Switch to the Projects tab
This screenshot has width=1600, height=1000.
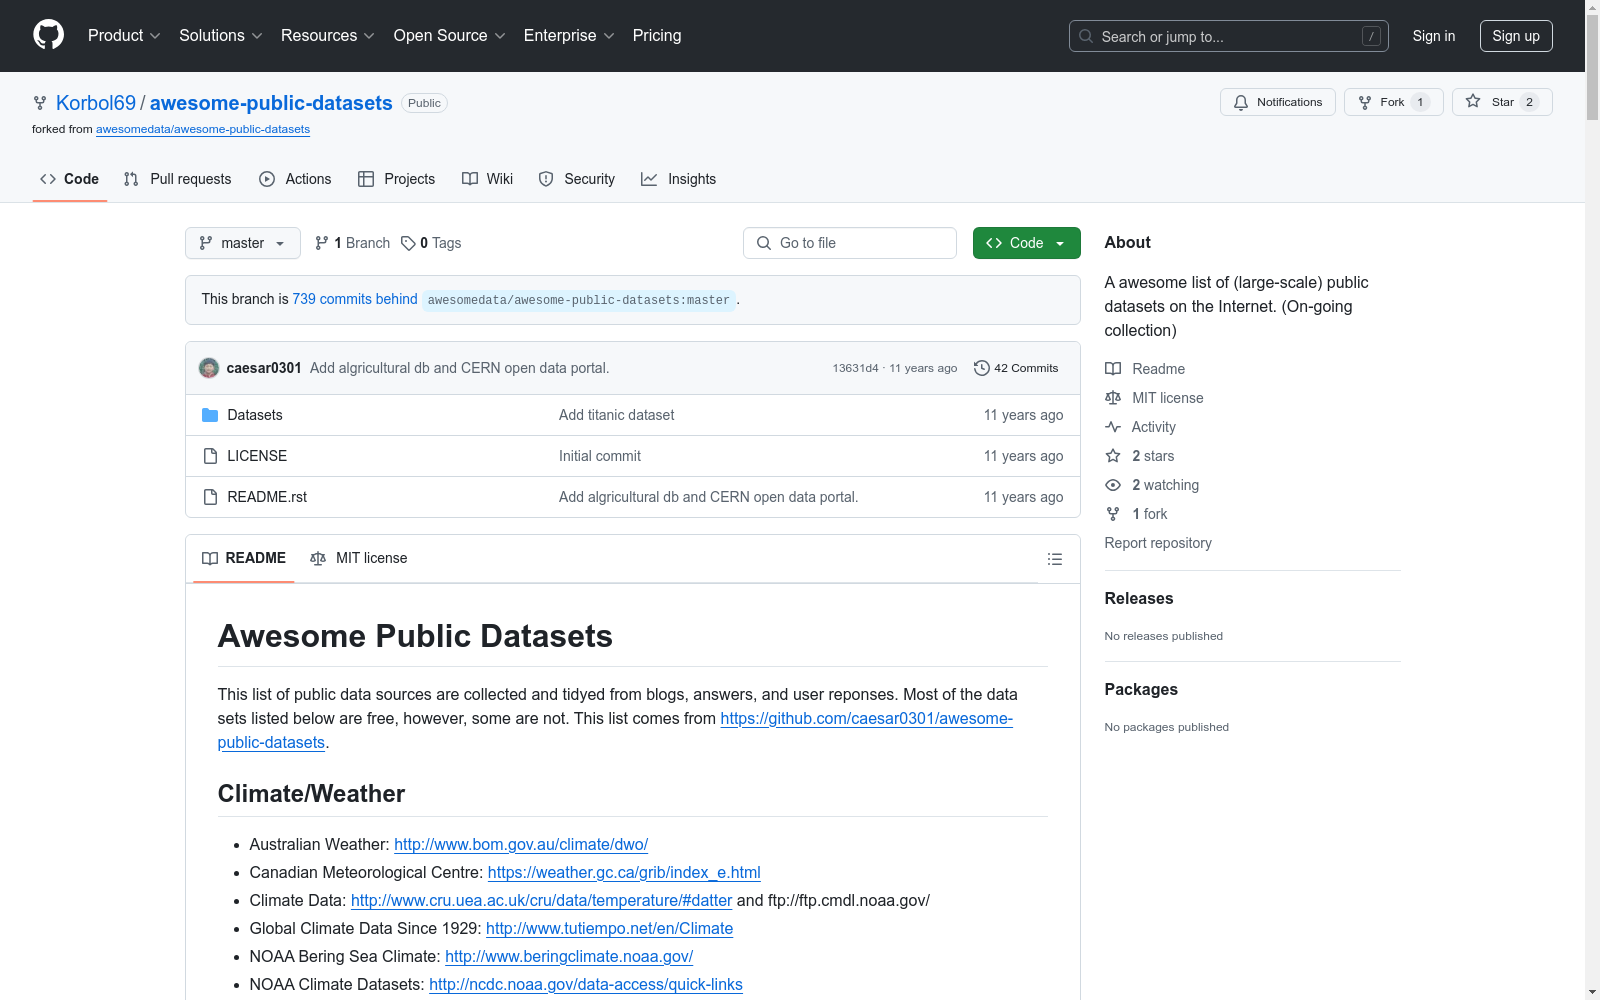click(397, 179)
